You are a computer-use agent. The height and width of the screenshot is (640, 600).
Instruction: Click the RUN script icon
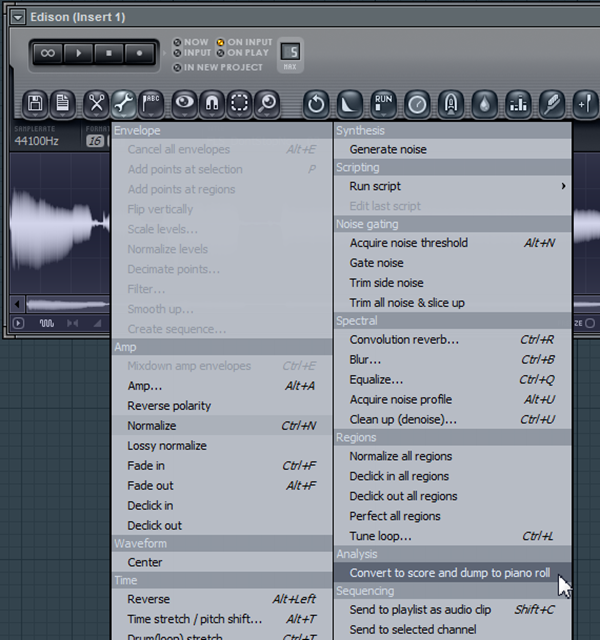point(383,102)
